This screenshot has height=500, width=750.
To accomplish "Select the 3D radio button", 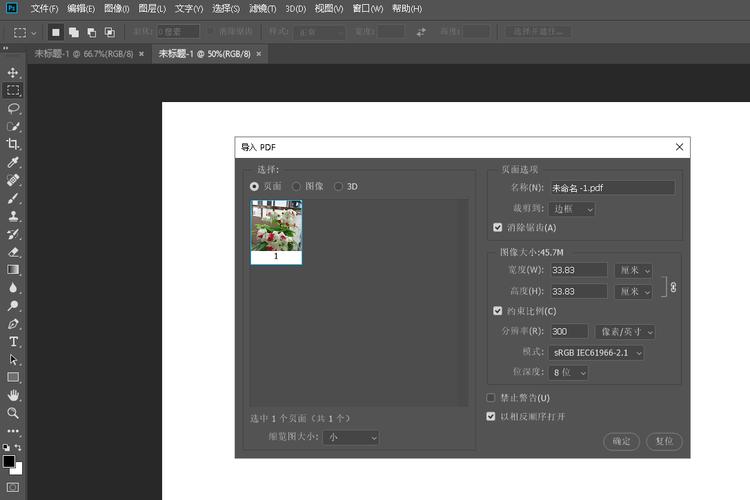I will point(339,187).
